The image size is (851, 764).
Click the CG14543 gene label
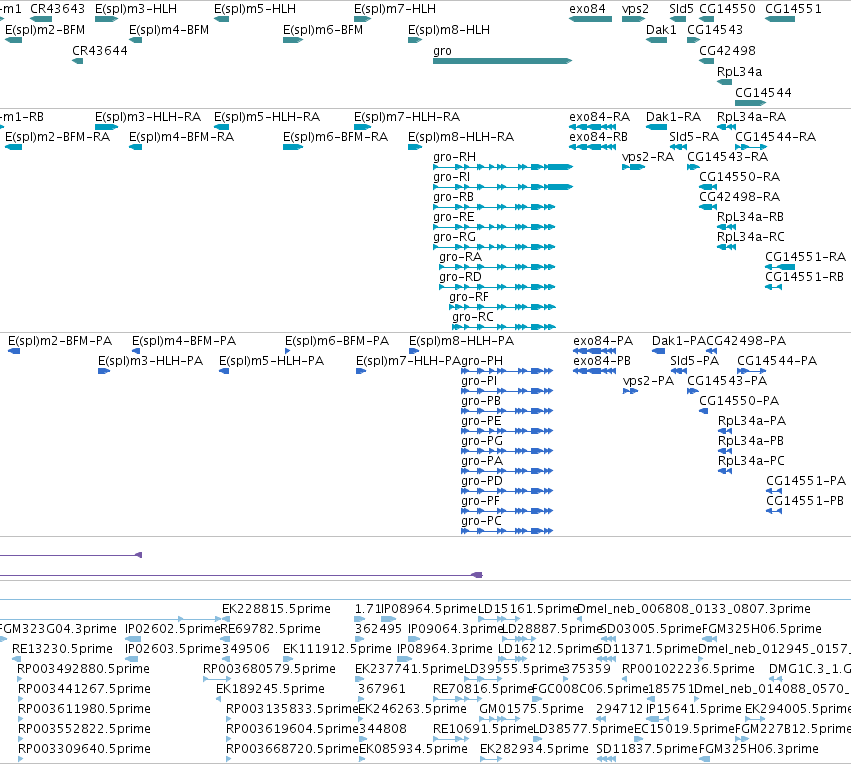(x=715, y=30)
